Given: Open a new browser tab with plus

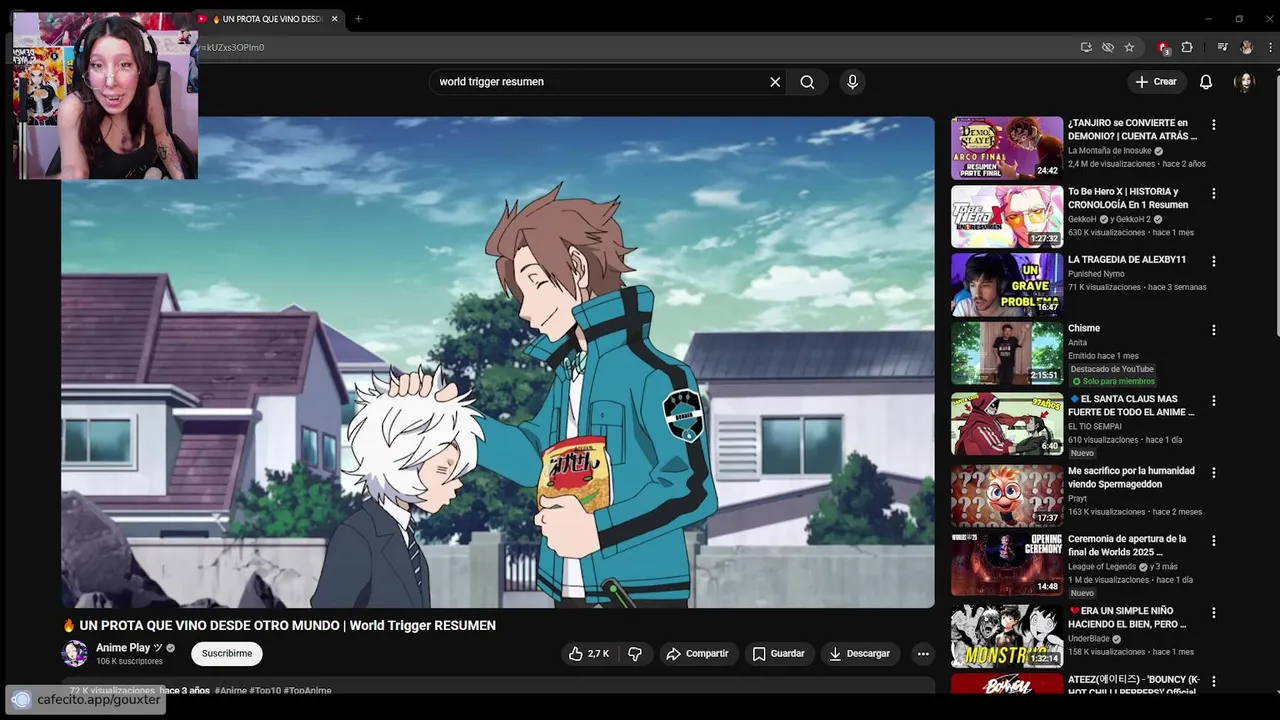Looking at the screenshot, I should 358,19.
